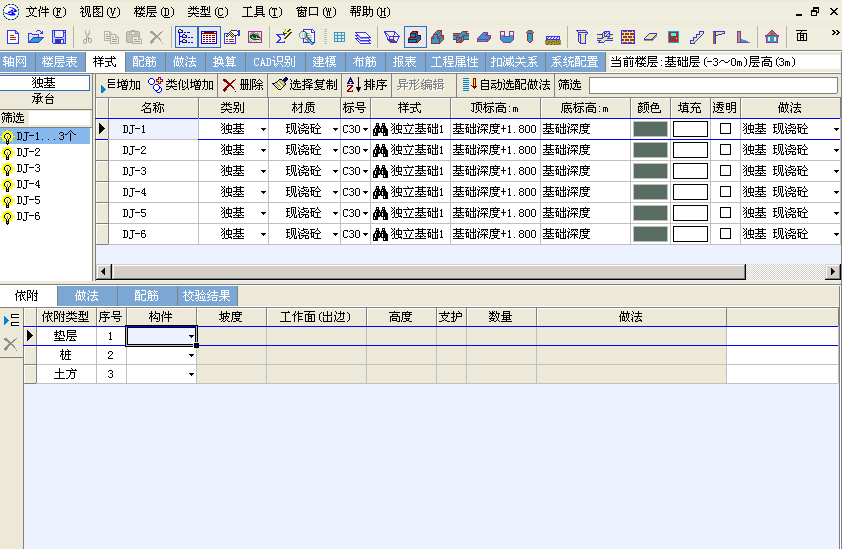The image size is (842, 549).
Task: Click the 自动选配做法 button
Action: click(506, 85)
